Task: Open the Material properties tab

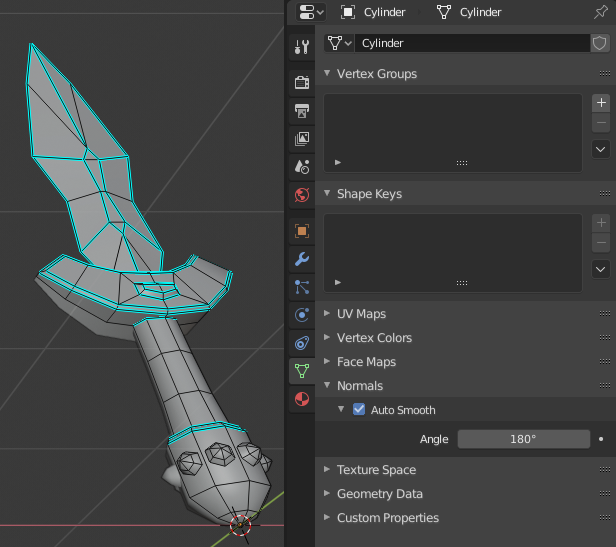Action: [x=302, y=399]
